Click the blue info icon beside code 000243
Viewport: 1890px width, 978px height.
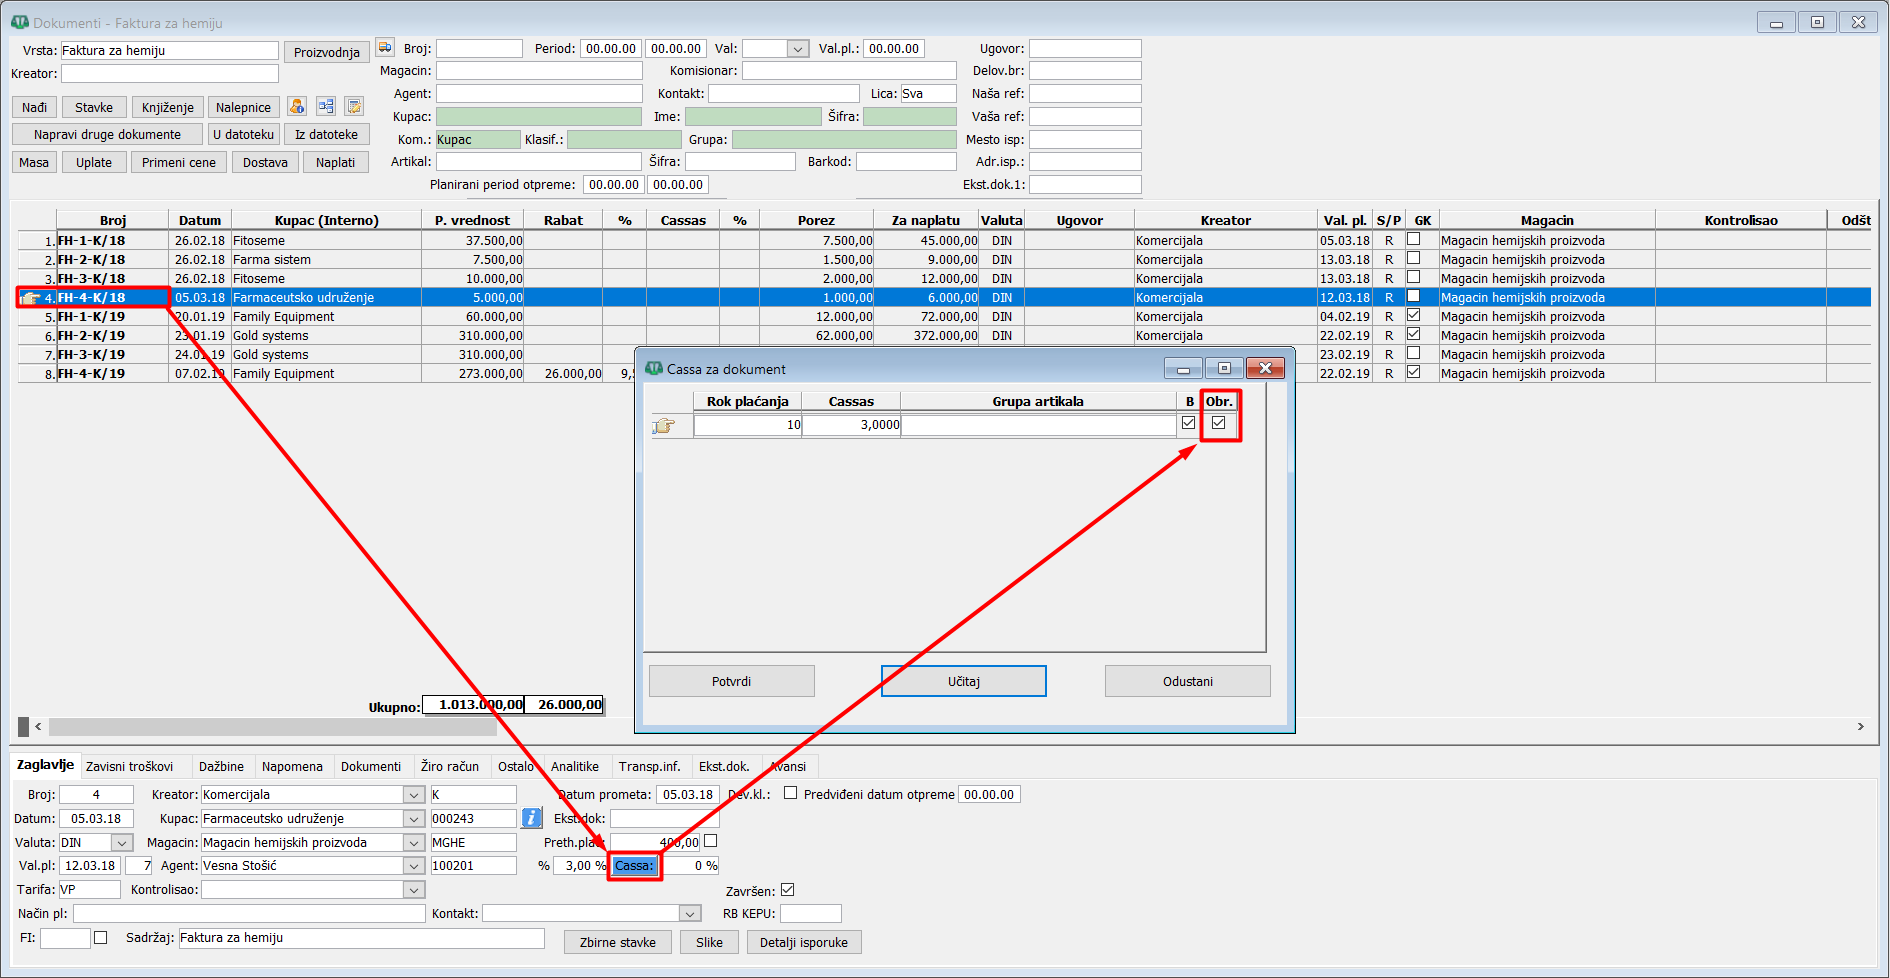pos(532,818)
